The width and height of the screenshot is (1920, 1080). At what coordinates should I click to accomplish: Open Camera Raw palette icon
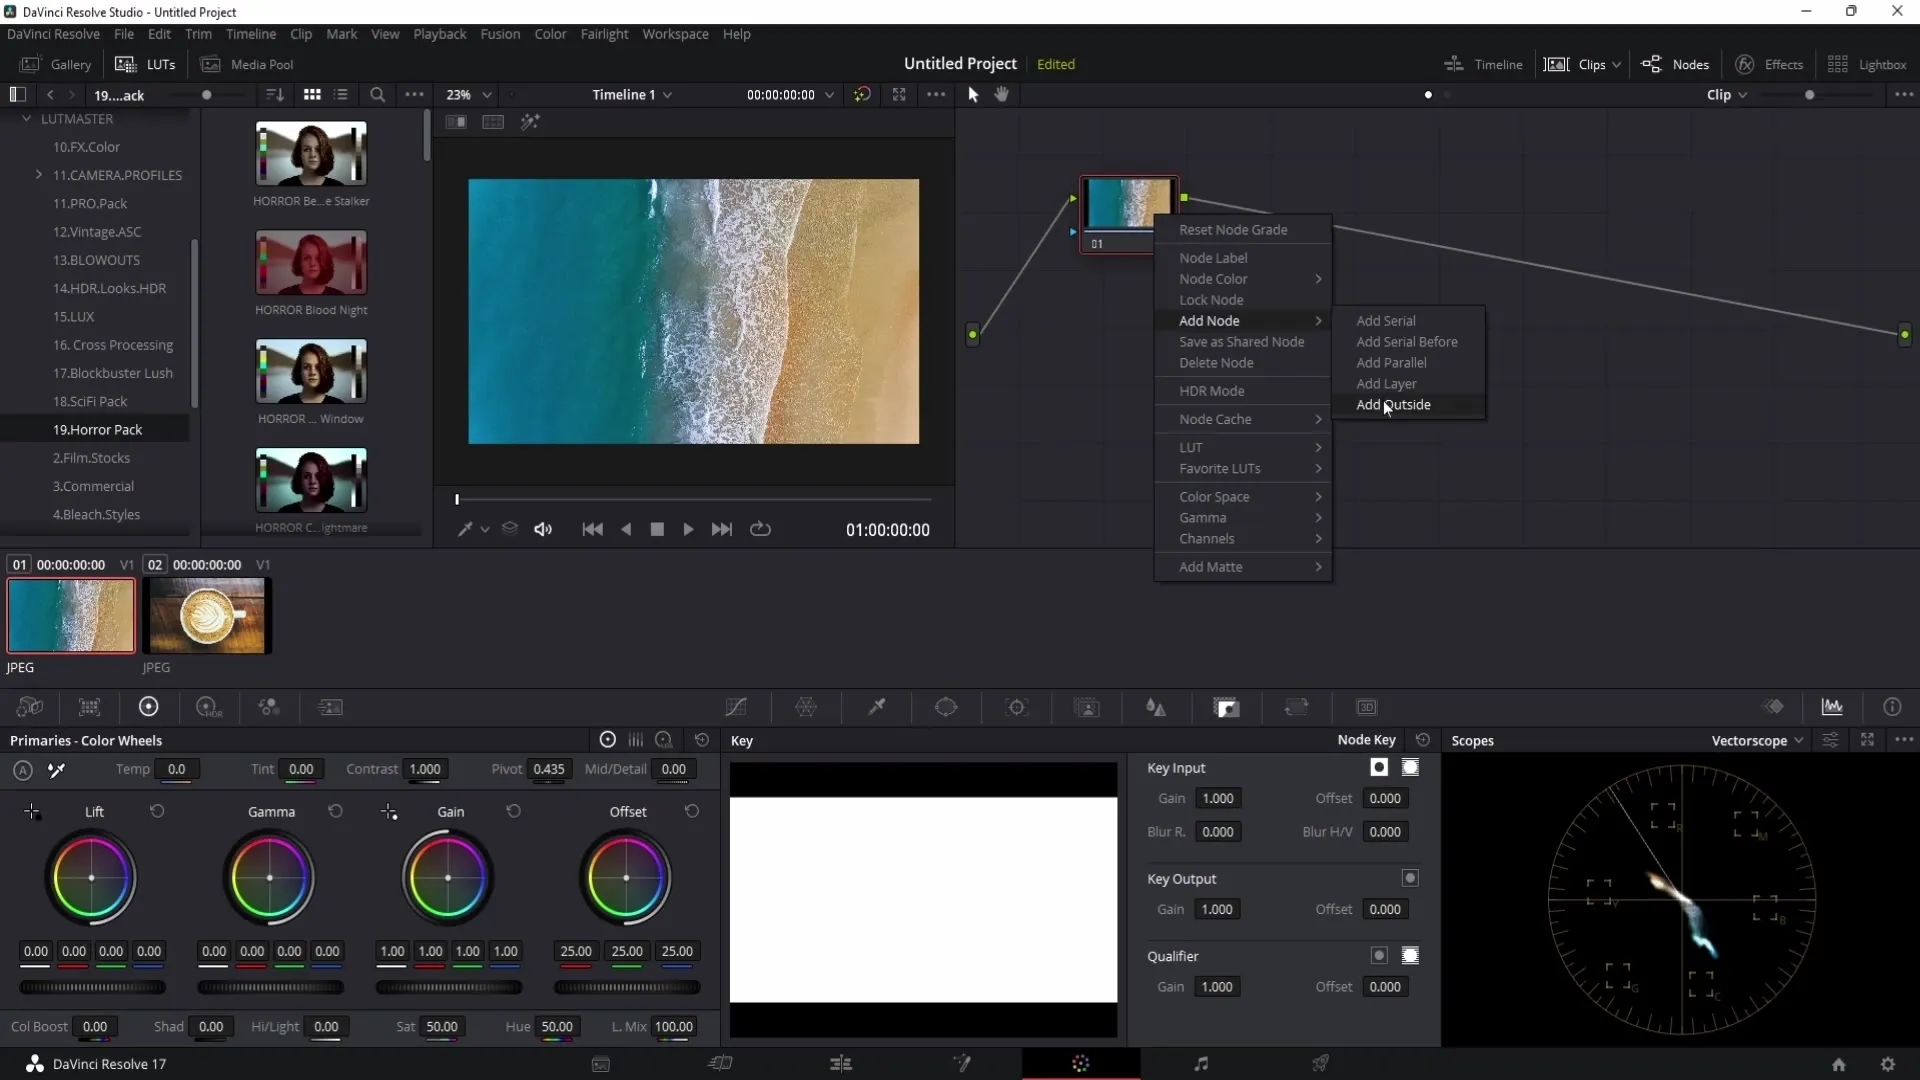pyautogui.click(x=30, y=707)
